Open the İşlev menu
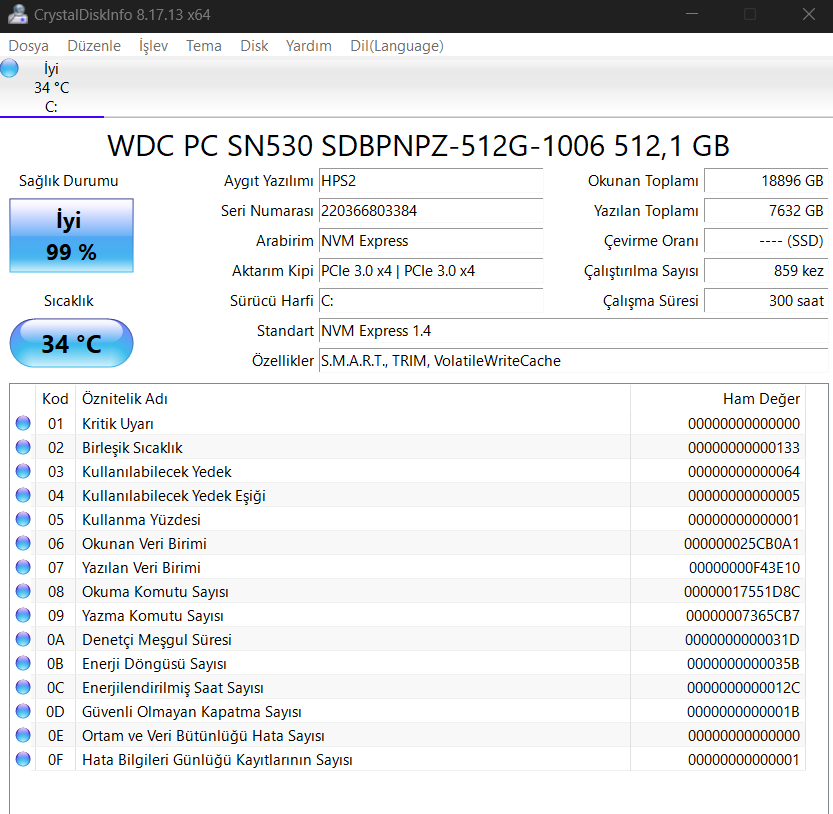The width and height of the screenshot is (833, 814). pyautogui.click(x=154, y=46)
